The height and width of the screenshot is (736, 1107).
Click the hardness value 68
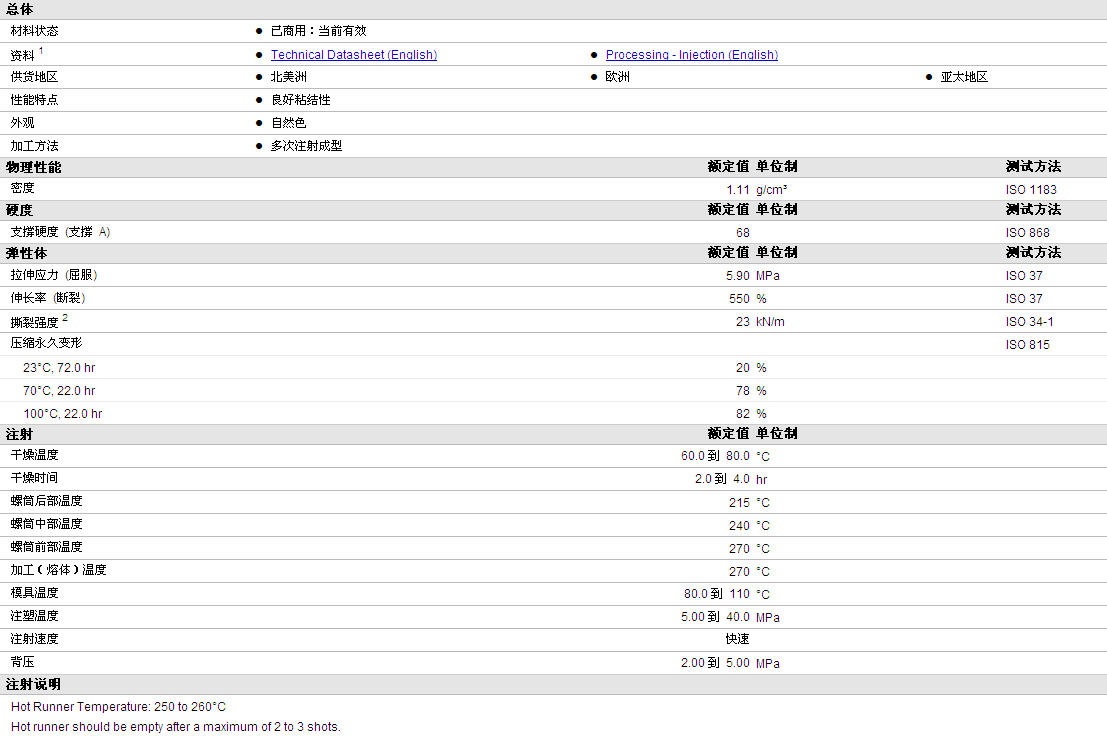click(x=743, y=233)
